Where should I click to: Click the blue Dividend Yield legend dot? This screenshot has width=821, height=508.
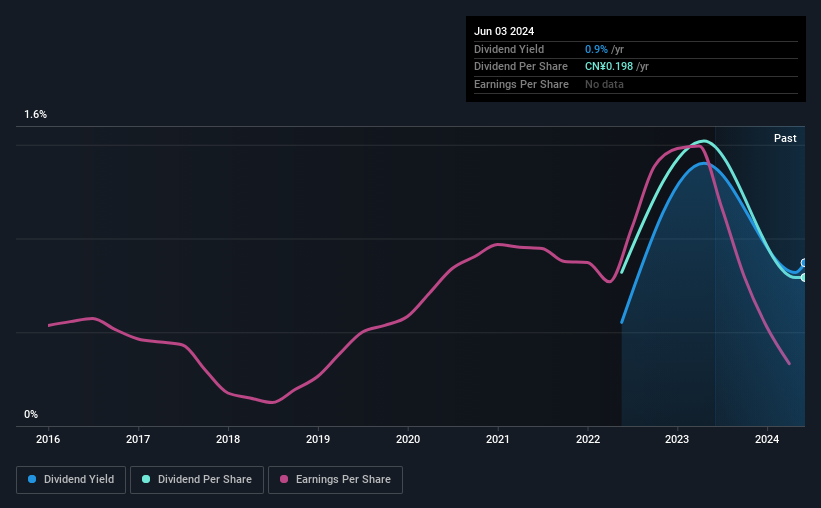pos(32,479)
